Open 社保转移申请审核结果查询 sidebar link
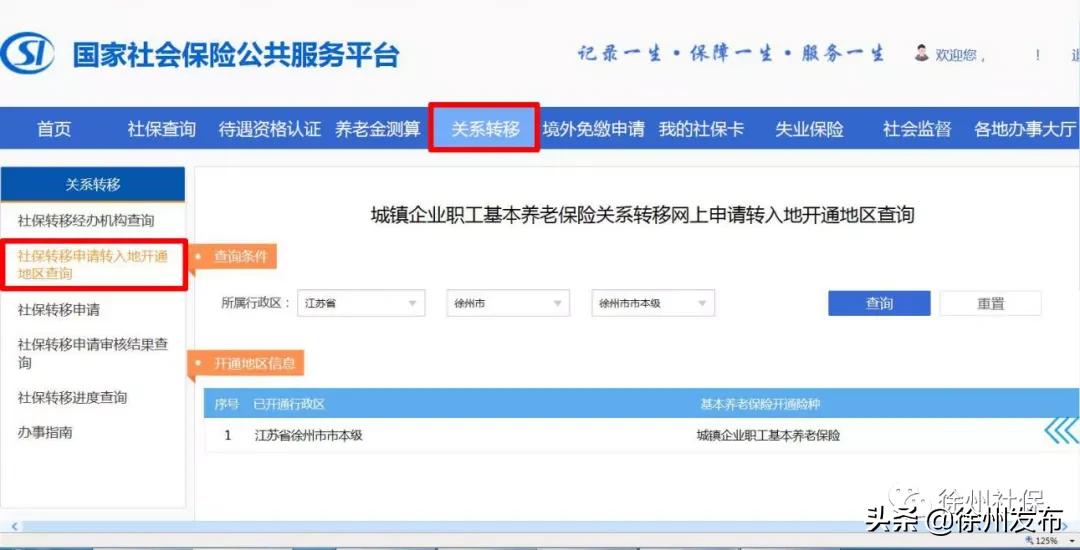The image size is (1080, 550). coord(93,353)
